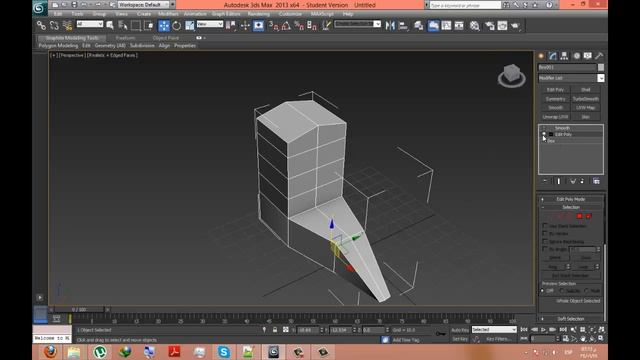Open Skype from the taskbar
This screenshot has width=640, height=360.
tap(224, 351)
